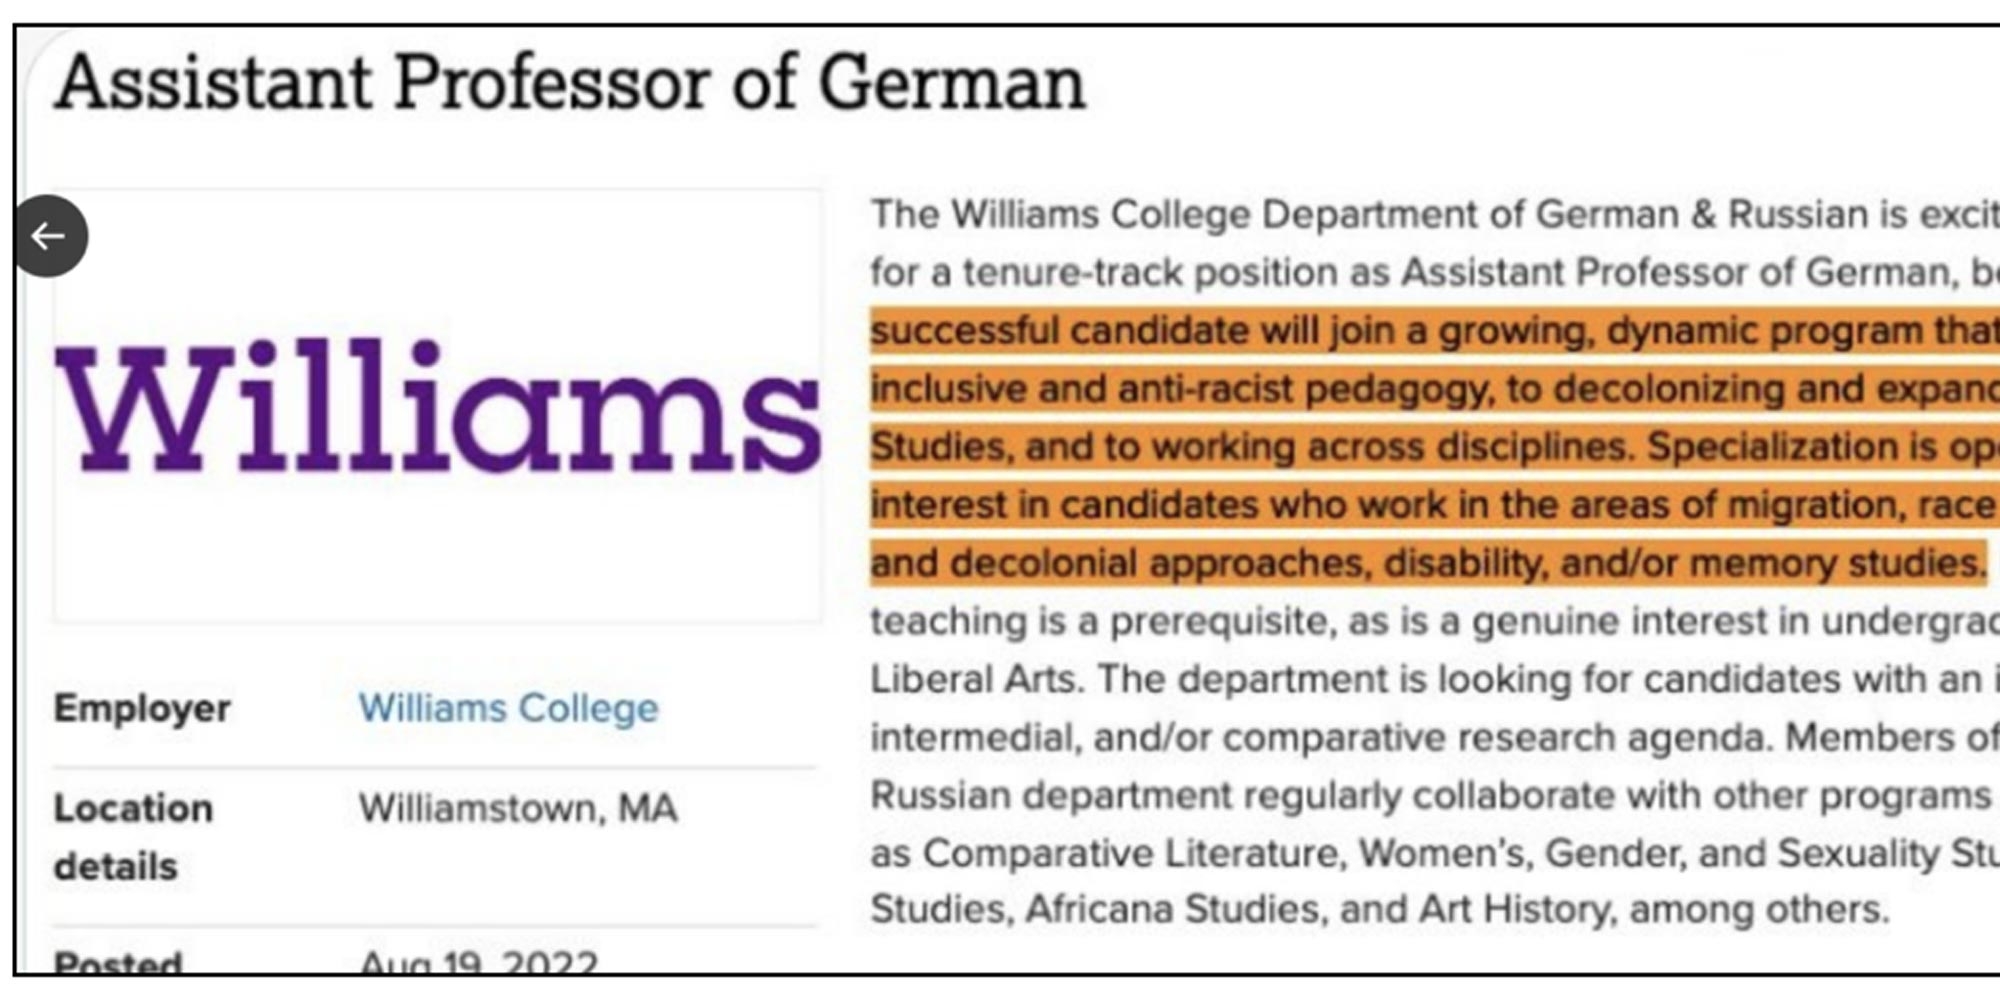Click last line 'Studies, Africana Studies, and Art History'
The height and width of the screenshot is (1000, 2000).
click(1380, 910)
